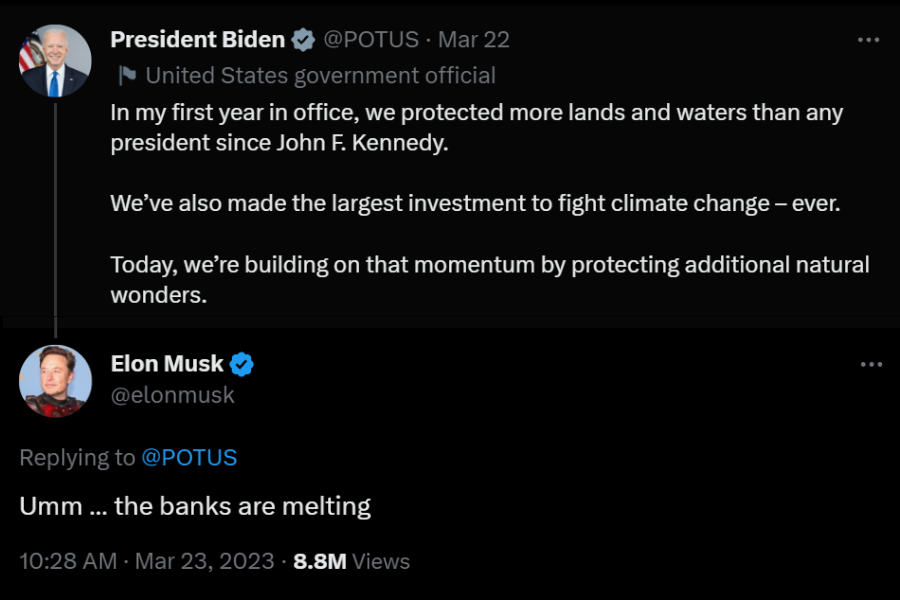Open more options on President Biden's tweet
Viewport: 900px width, 600px height.
869,40
